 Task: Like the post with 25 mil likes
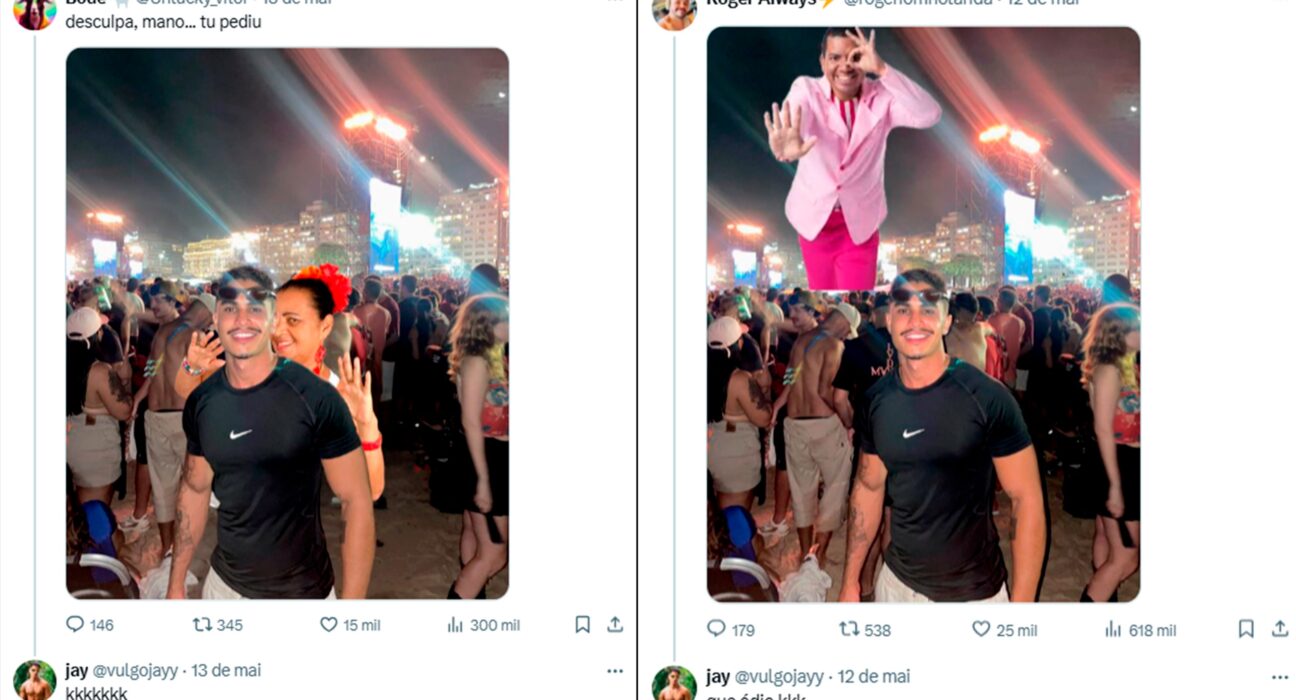(982, 629)
